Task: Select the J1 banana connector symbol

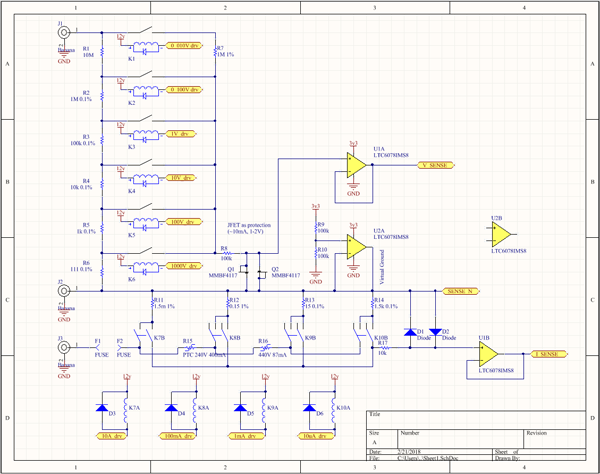Action: [64, 33]
